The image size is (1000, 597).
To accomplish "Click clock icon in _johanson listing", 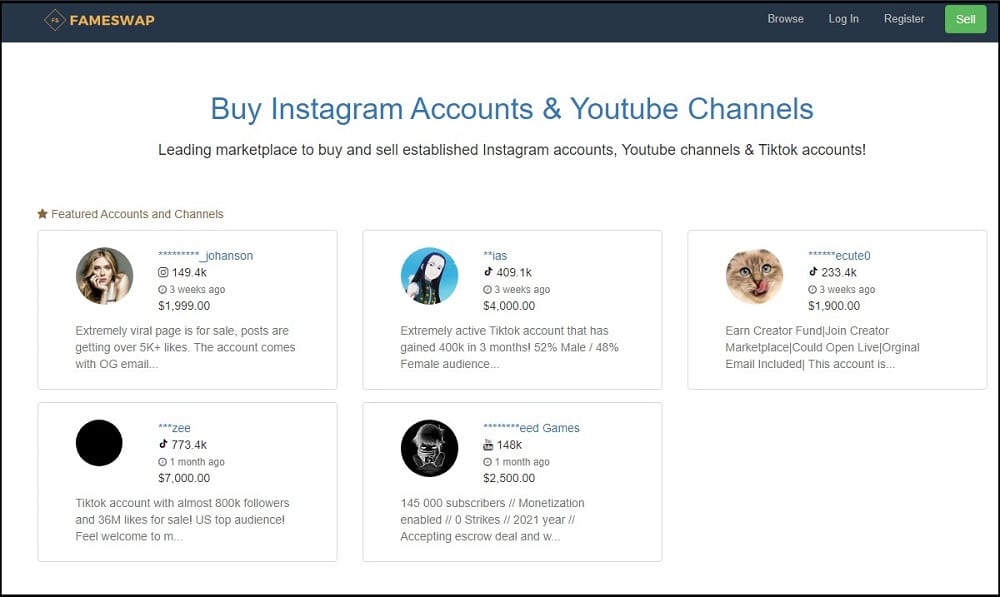I will (x=162, y=290).
